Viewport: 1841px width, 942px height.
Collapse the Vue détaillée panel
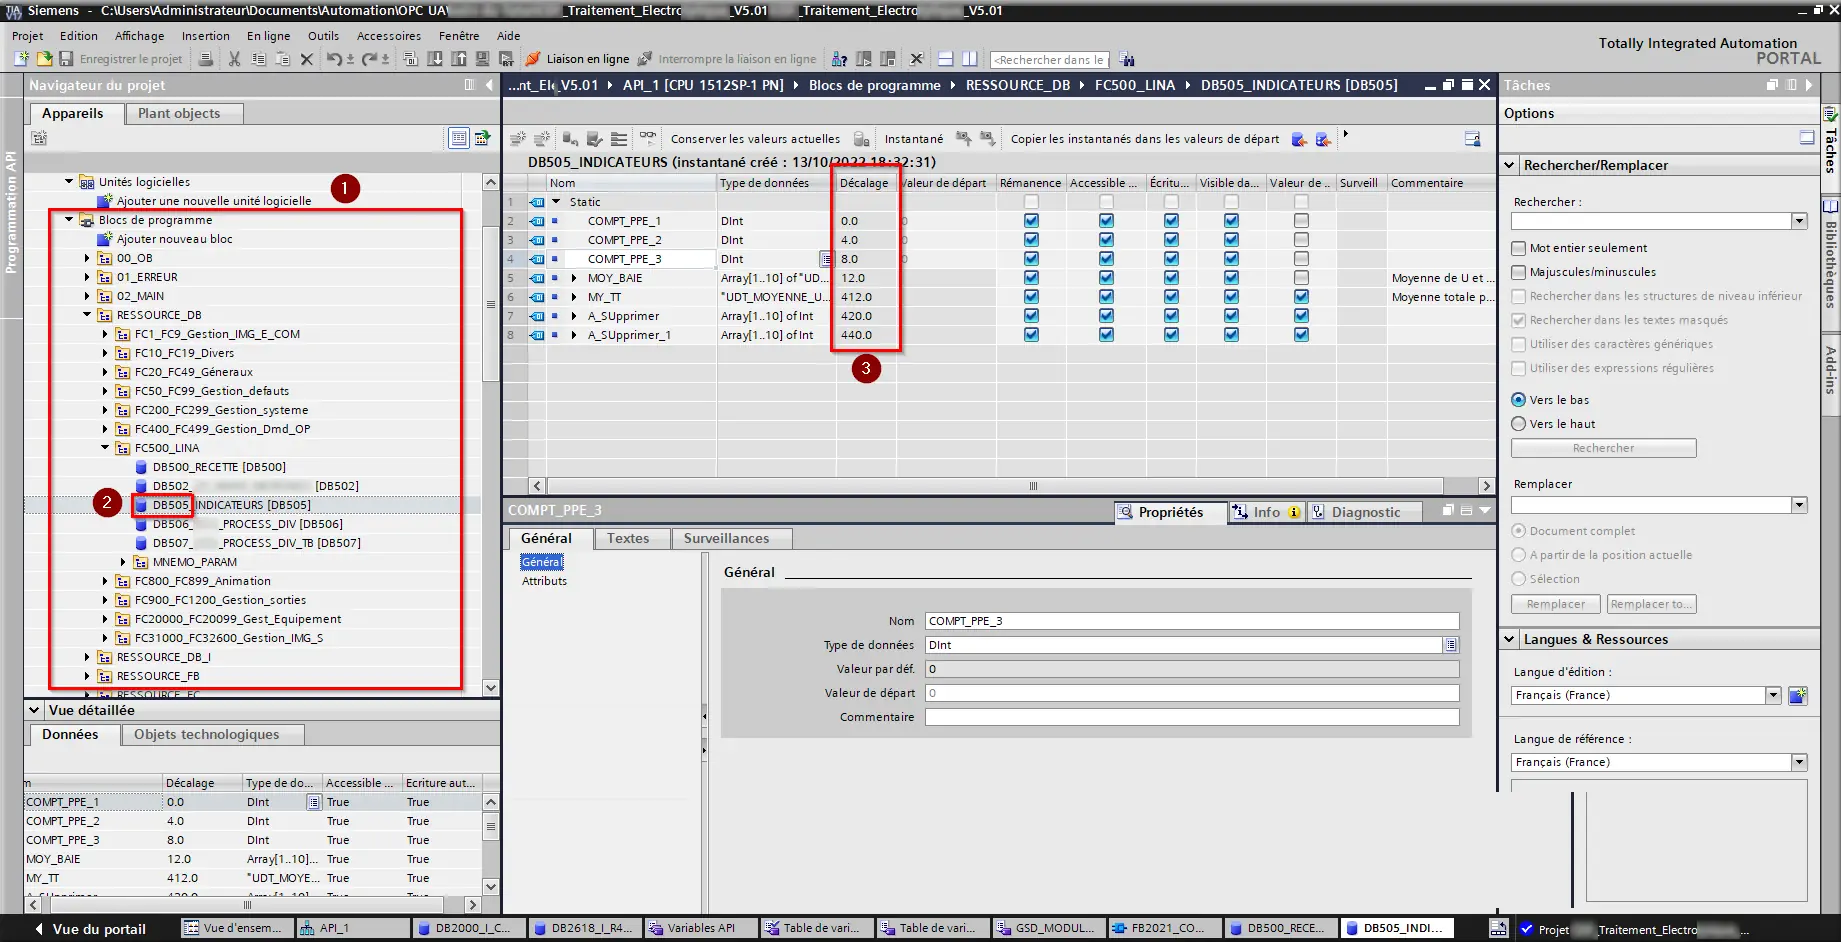pyautogui.click(x=34, y=710)
